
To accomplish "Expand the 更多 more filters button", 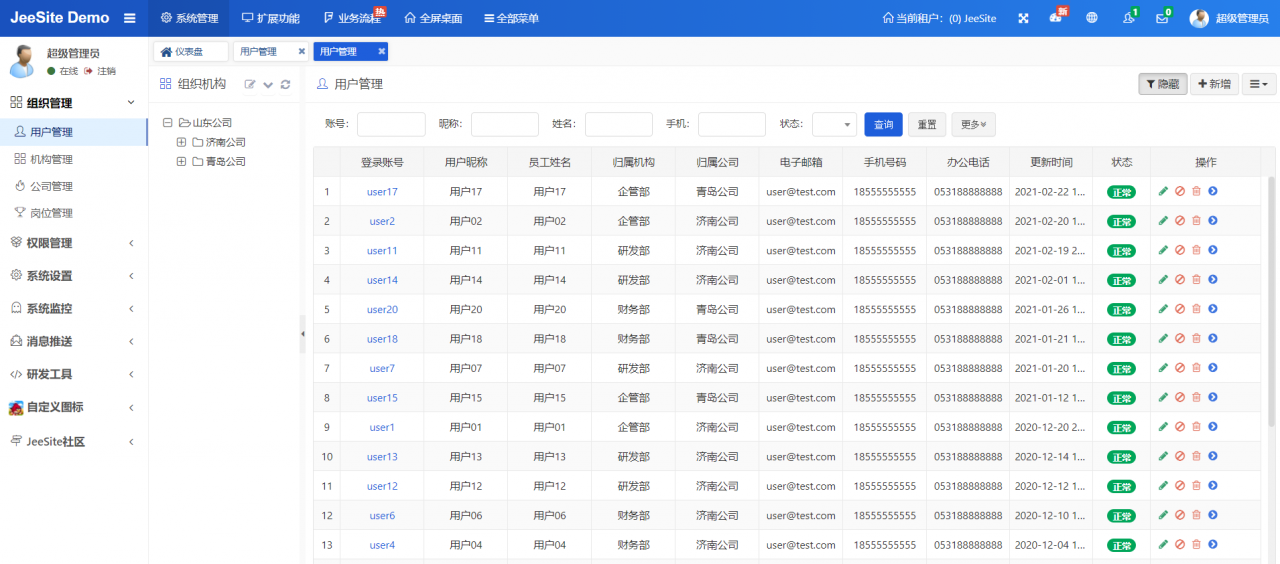I will click(x=973, y=124).
